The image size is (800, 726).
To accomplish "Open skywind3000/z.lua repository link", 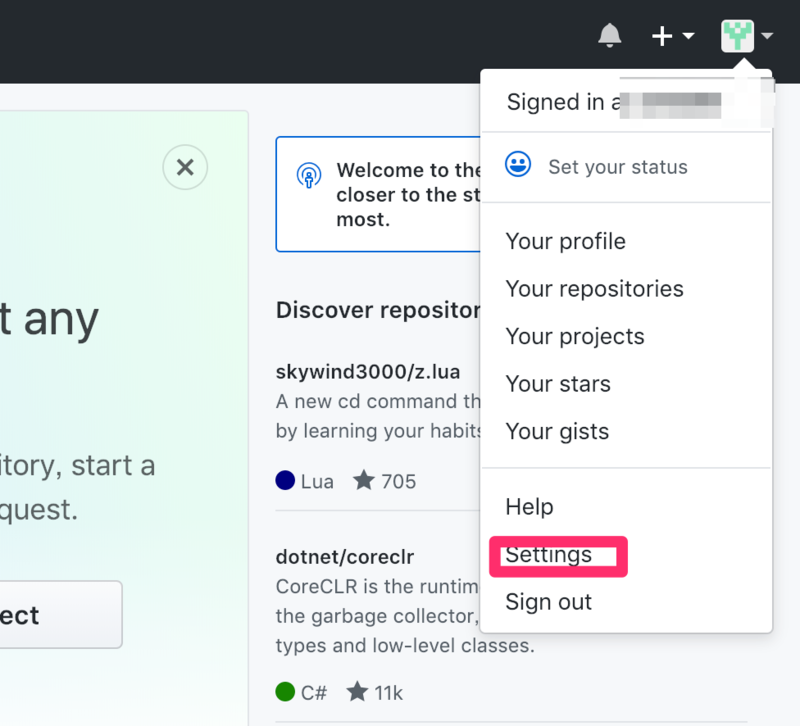I will point(368,372).
